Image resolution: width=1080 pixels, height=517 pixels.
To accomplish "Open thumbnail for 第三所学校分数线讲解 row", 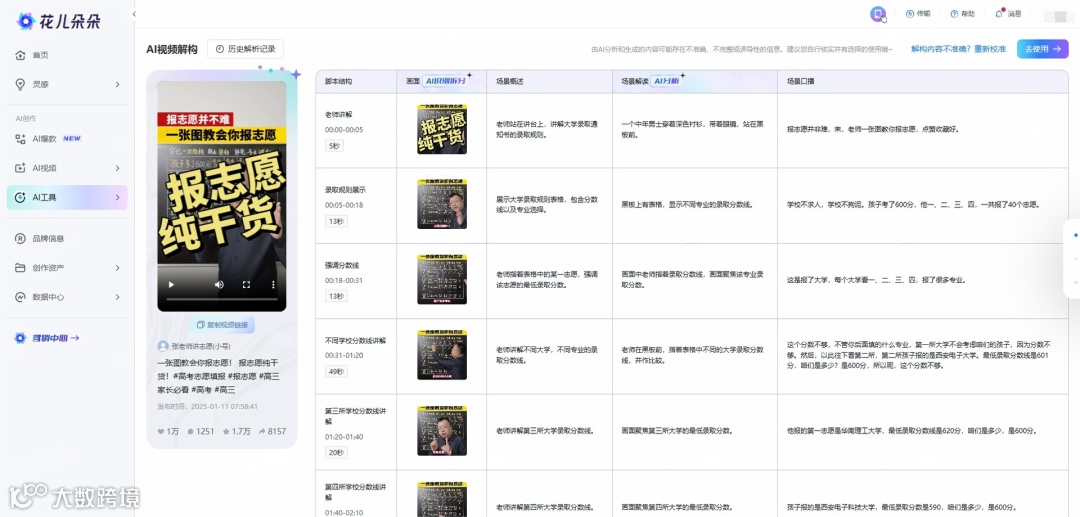I will click(442, 430).
